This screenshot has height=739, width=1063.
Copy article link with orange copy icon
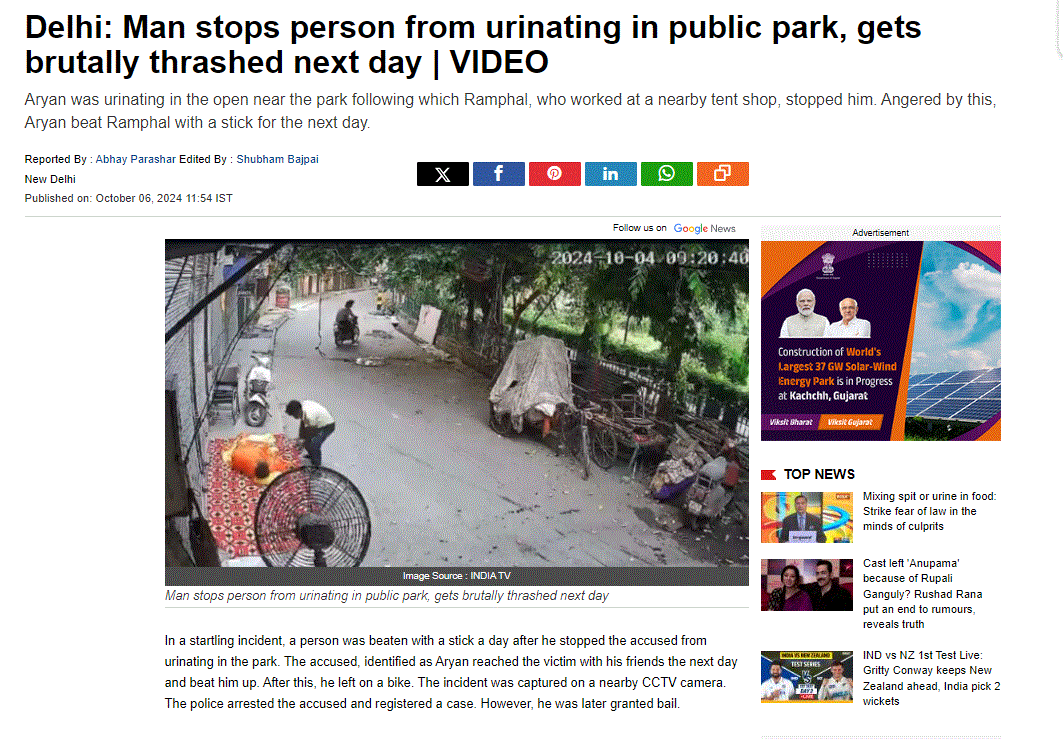coord(723,174)
